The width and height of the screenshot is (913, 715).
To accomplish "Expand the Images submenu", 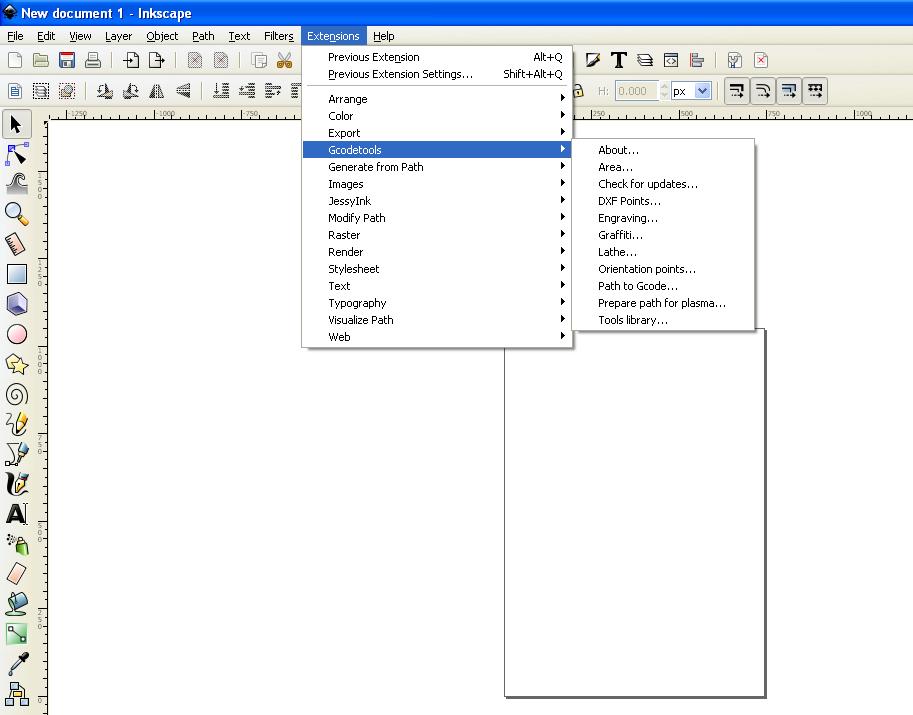I will 437,184.
